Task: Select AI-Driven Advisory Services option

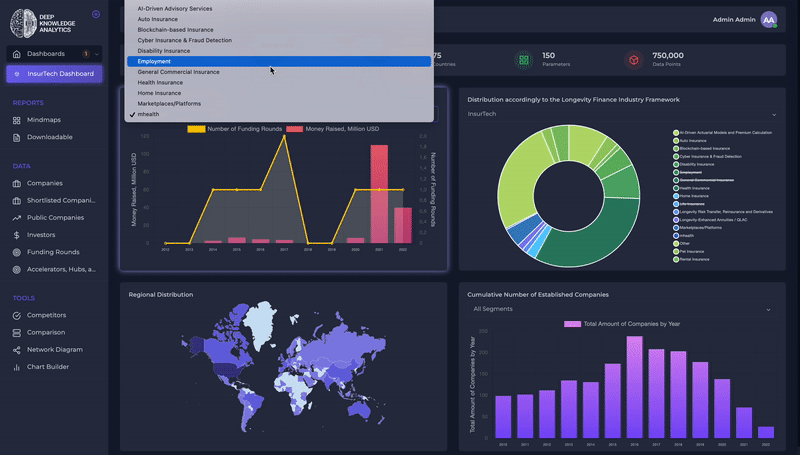Action: click(279, 9)
